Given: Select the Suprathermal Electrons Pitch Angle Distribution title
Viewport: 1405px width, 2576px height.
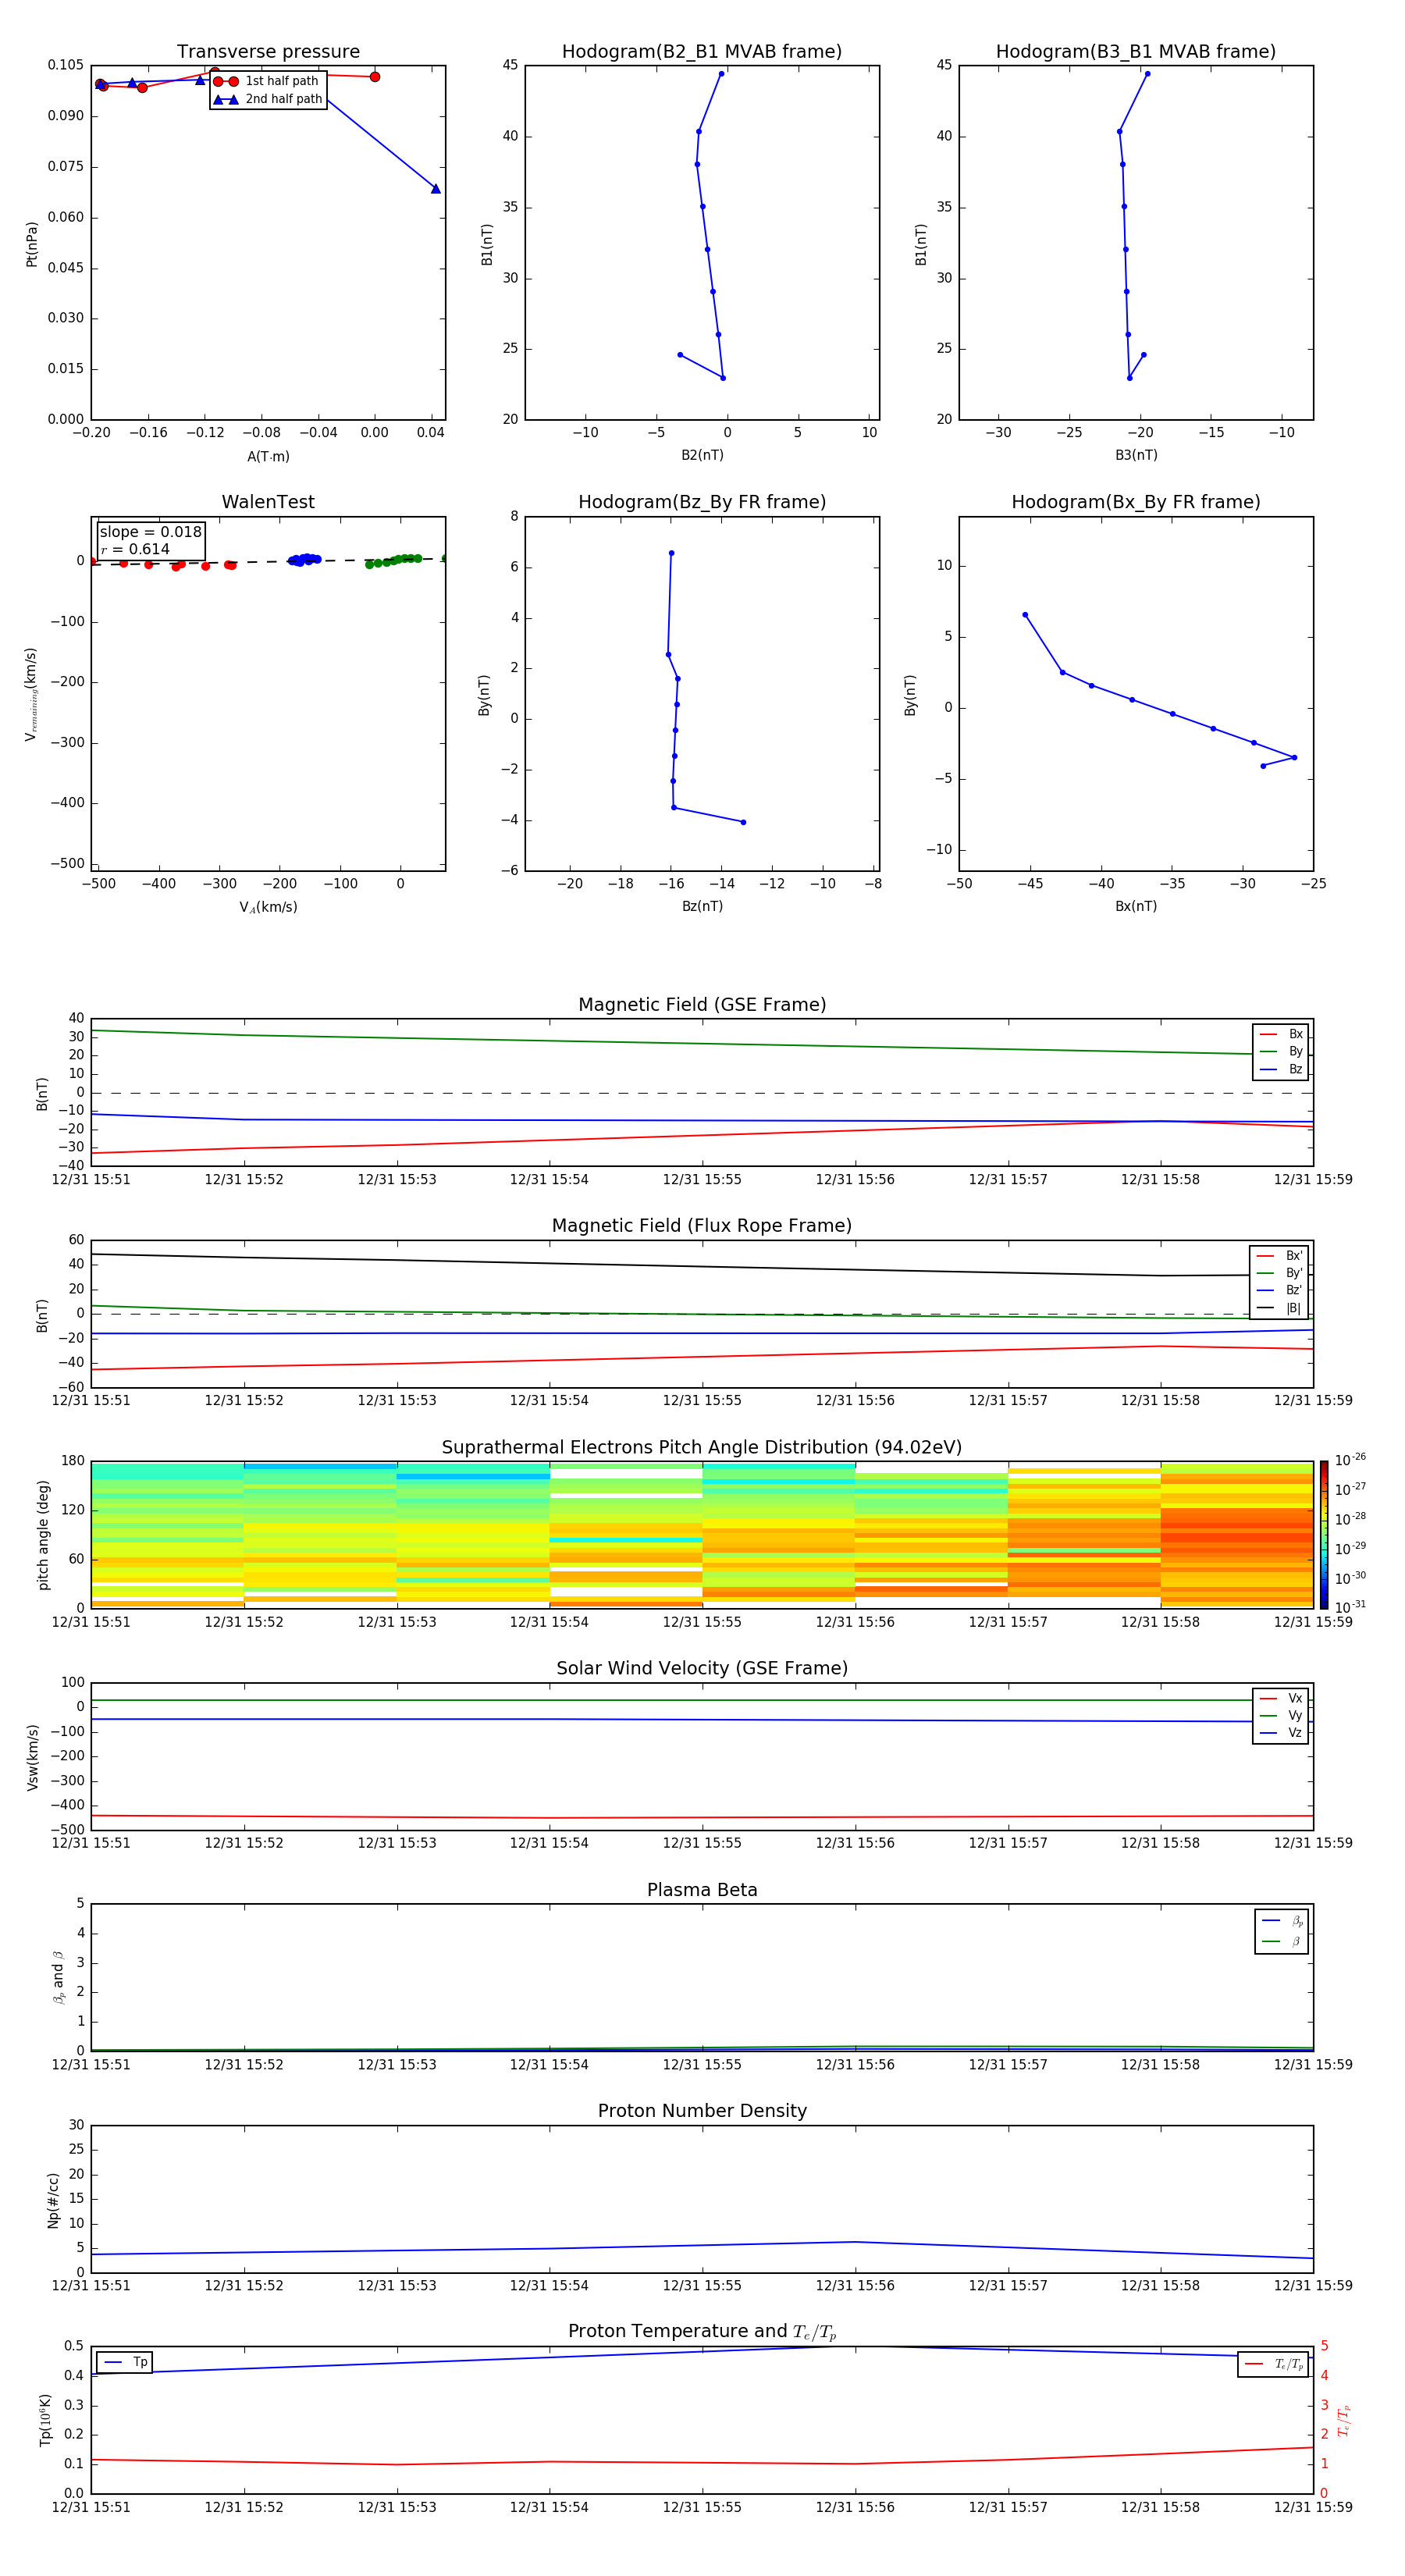Looking at the screenshot, I should [702, 1448].
